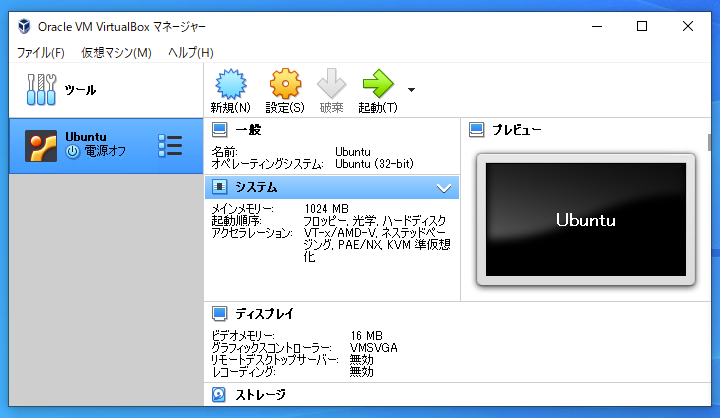Click the ディスプレイ section heading
720x418 pixels.
[x=264, y=314]
